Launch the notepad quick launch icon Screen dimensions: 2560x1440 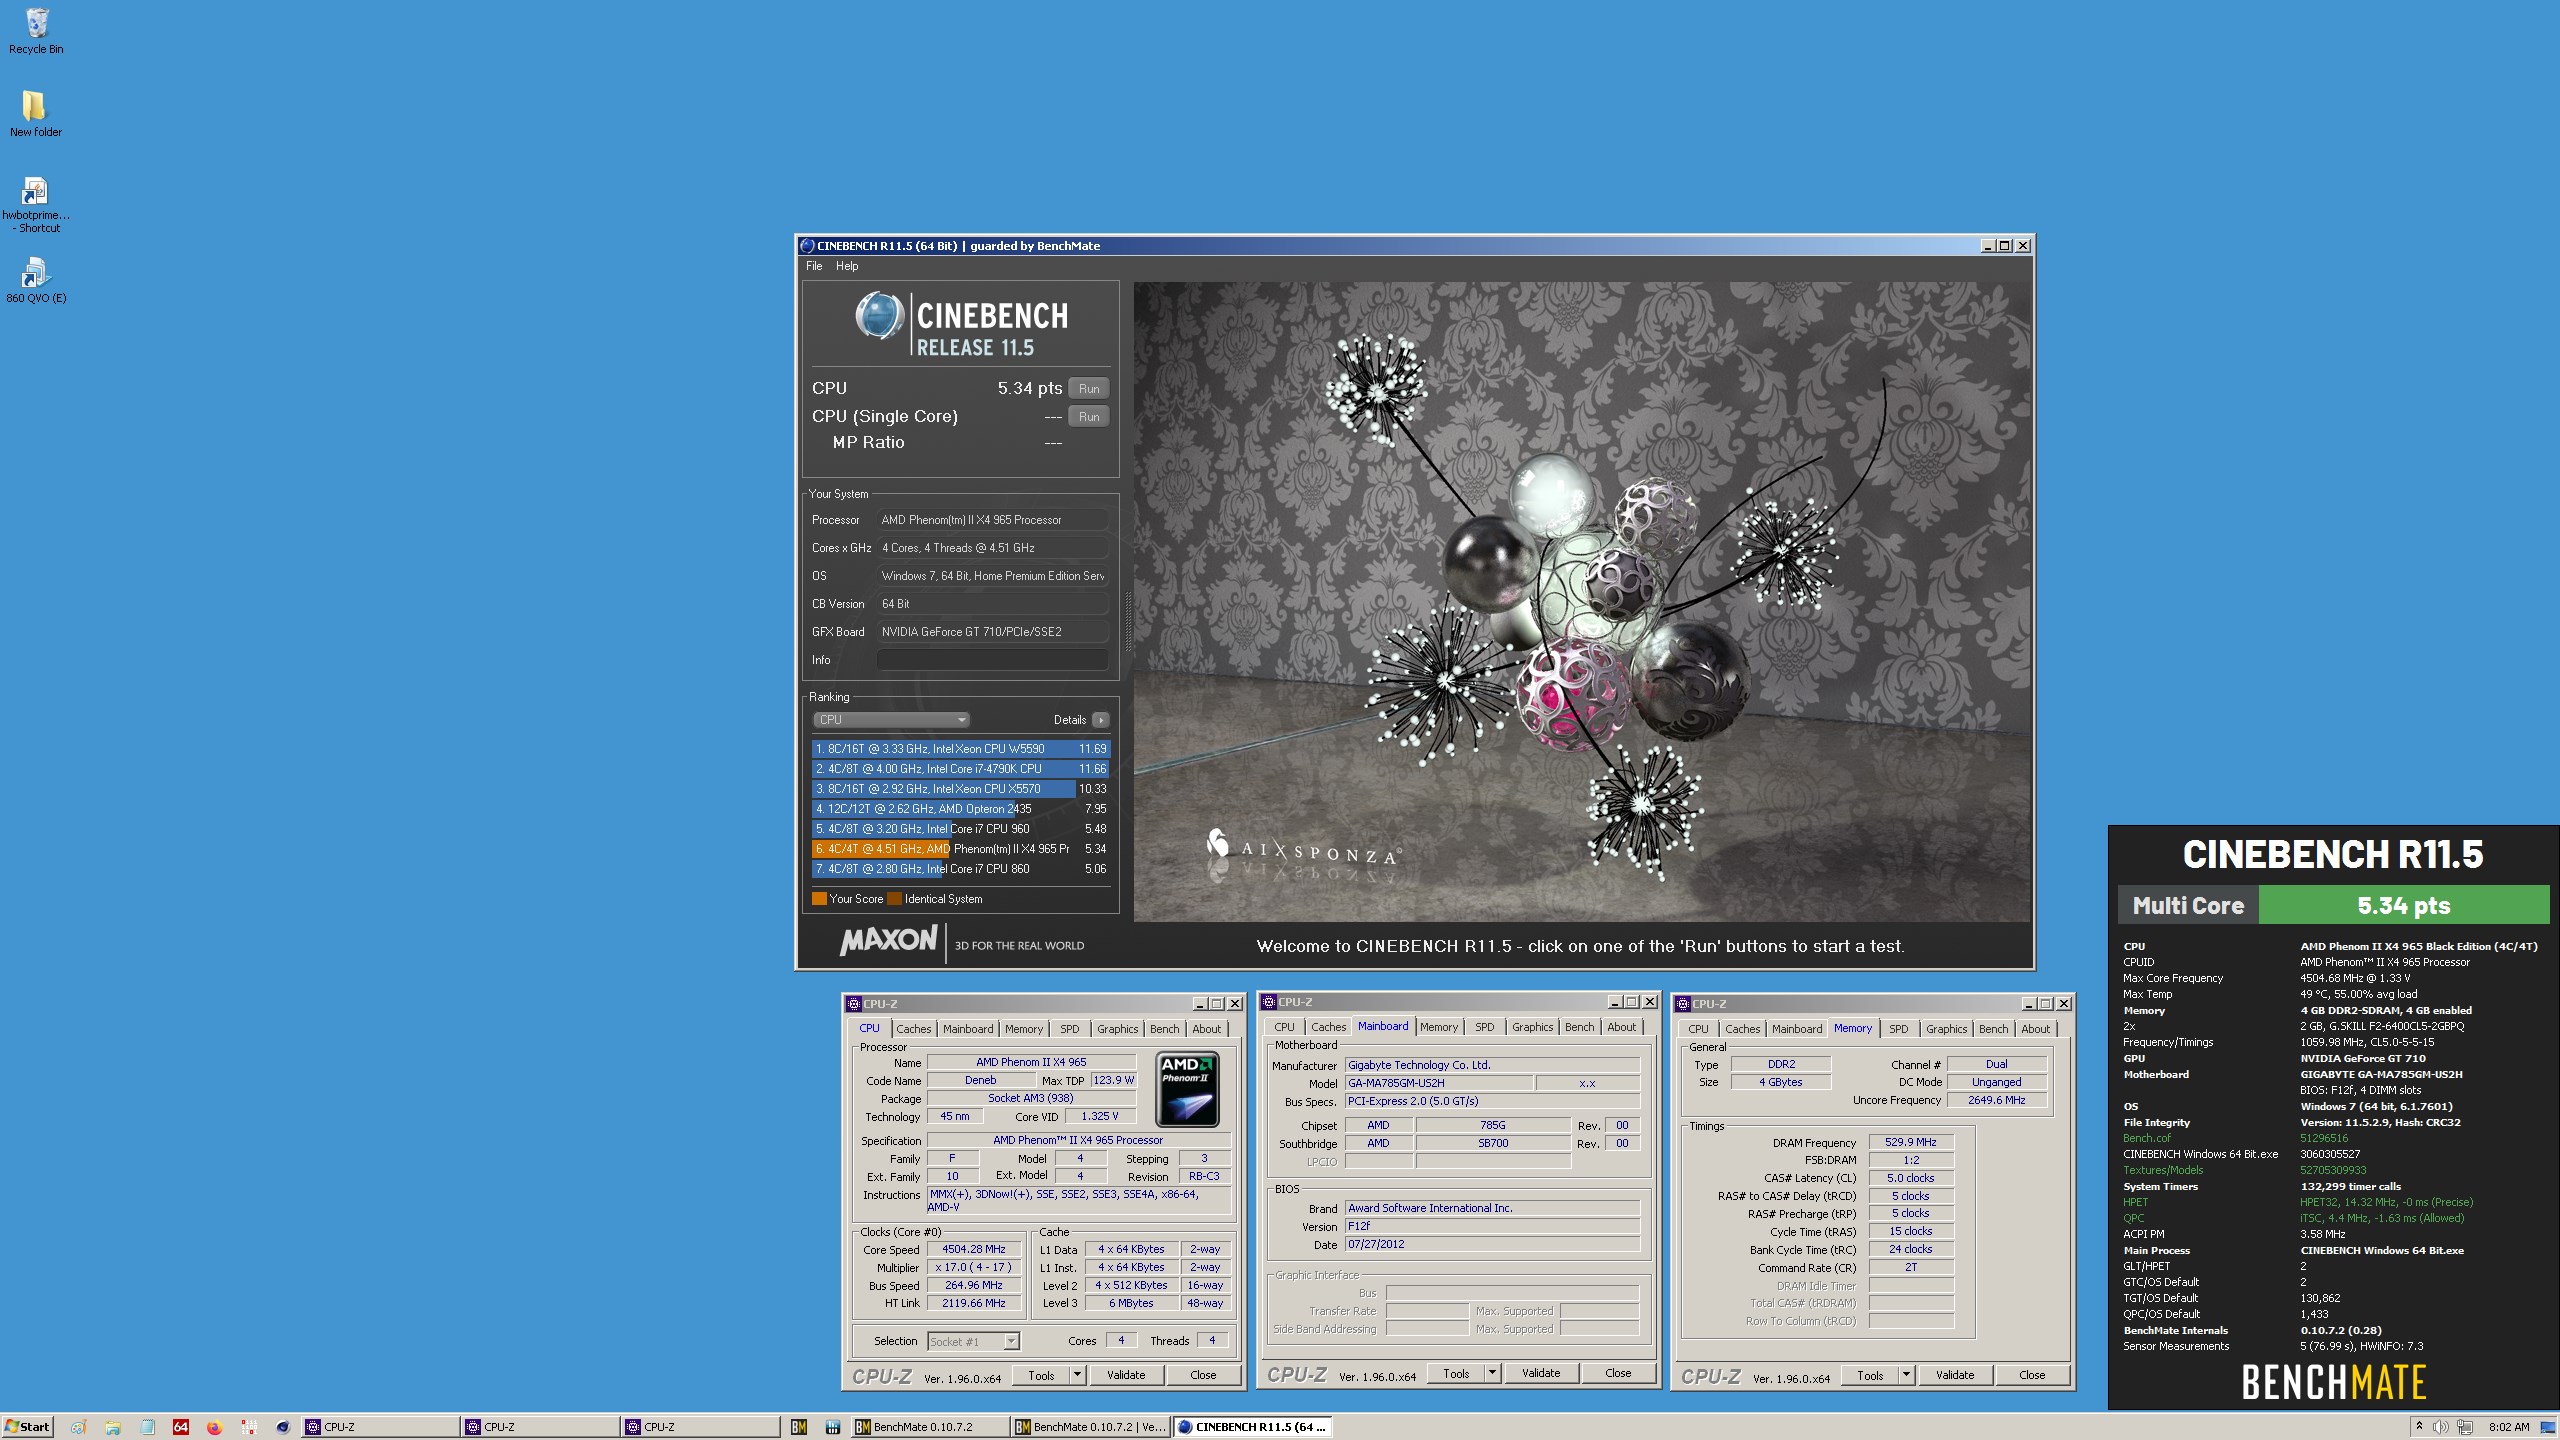[147, 1427]
